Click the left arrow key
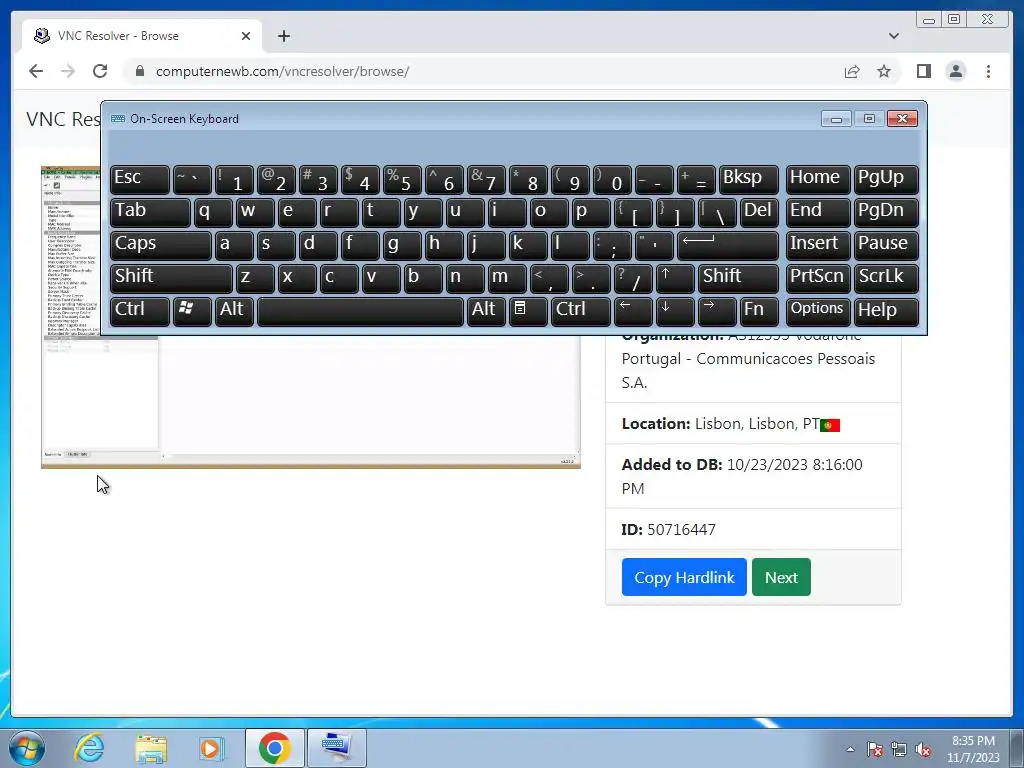The height and width of the screenshot is (768, 1024). [x=633, y=311]
